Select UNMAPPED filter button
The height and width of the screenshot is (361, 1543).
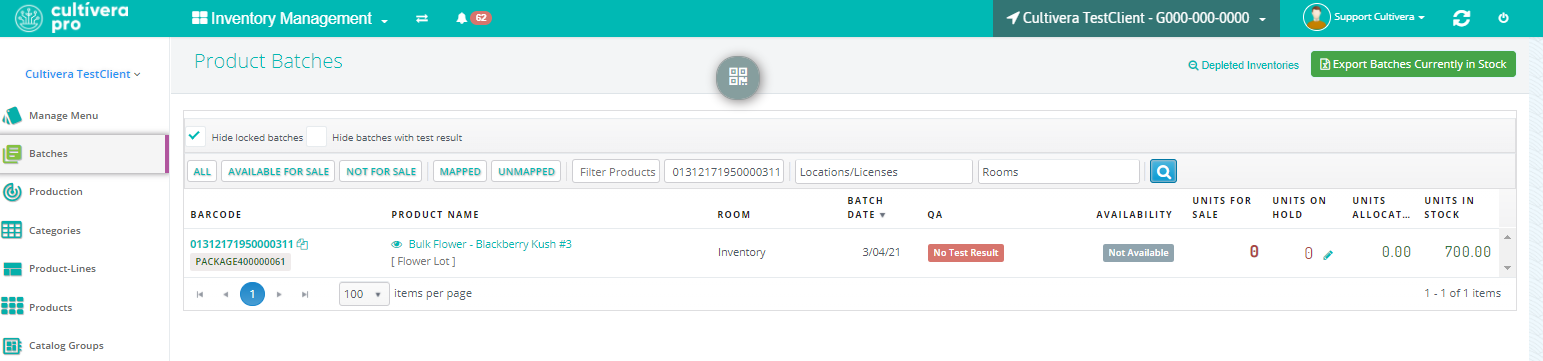pyautogui.click(x=526, y=172)
